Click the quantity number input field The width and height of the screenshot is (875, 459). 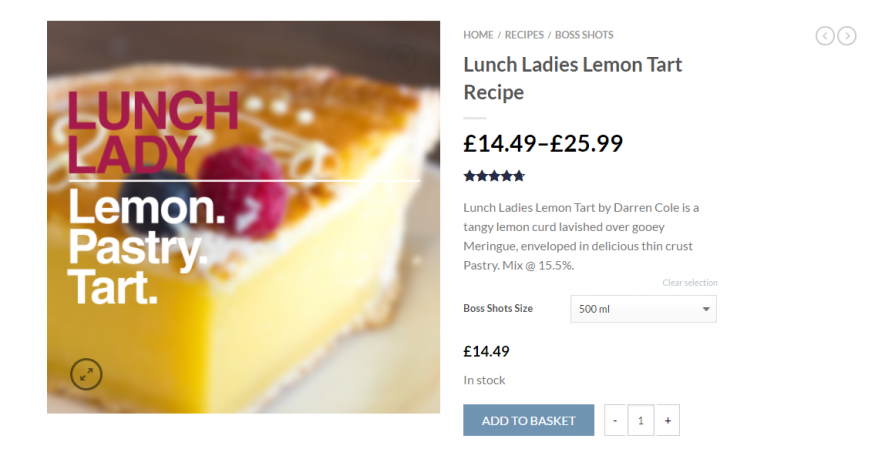641,420
